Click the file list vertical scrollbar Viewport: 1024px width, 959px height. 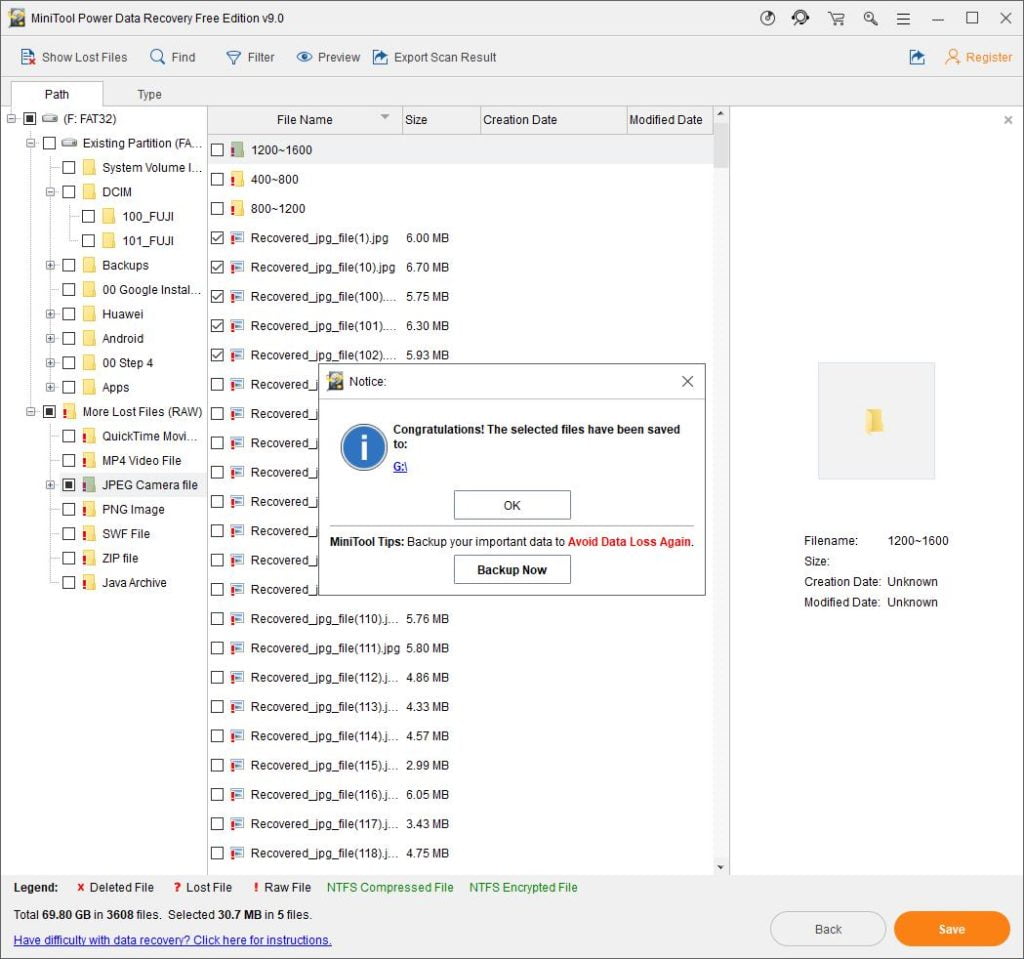click(x=721, y=500)
